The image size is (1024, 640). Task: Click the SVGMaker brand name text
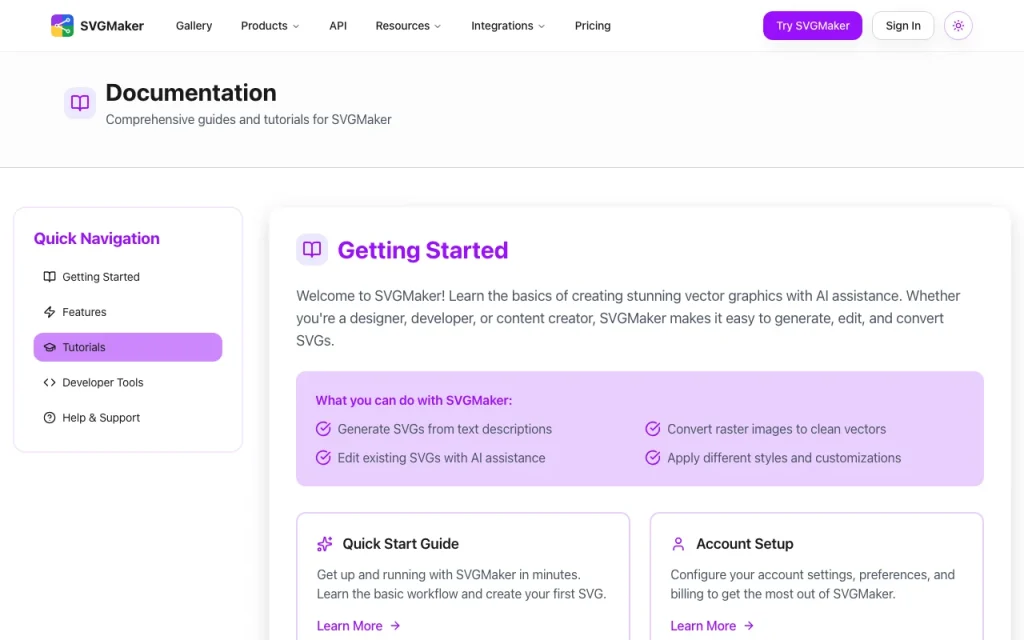pos(112,26)
